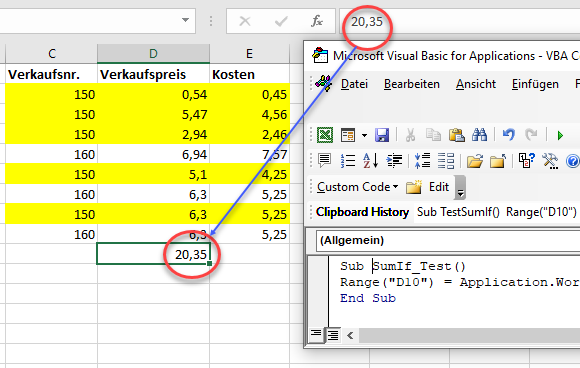The height and width of the screenshot is (368, 580).
Task: Click the A-Z sort icon
Action: click(x=371, y=161)
